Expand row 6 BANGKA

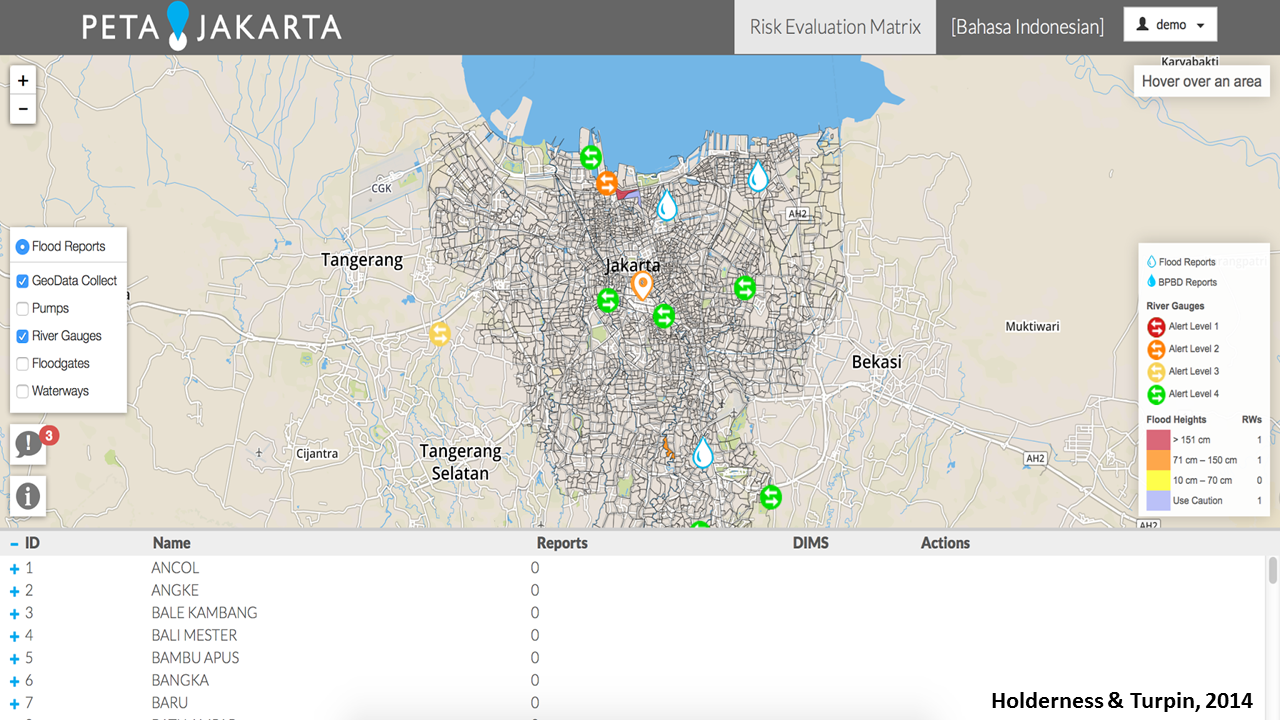coord(14,681)
